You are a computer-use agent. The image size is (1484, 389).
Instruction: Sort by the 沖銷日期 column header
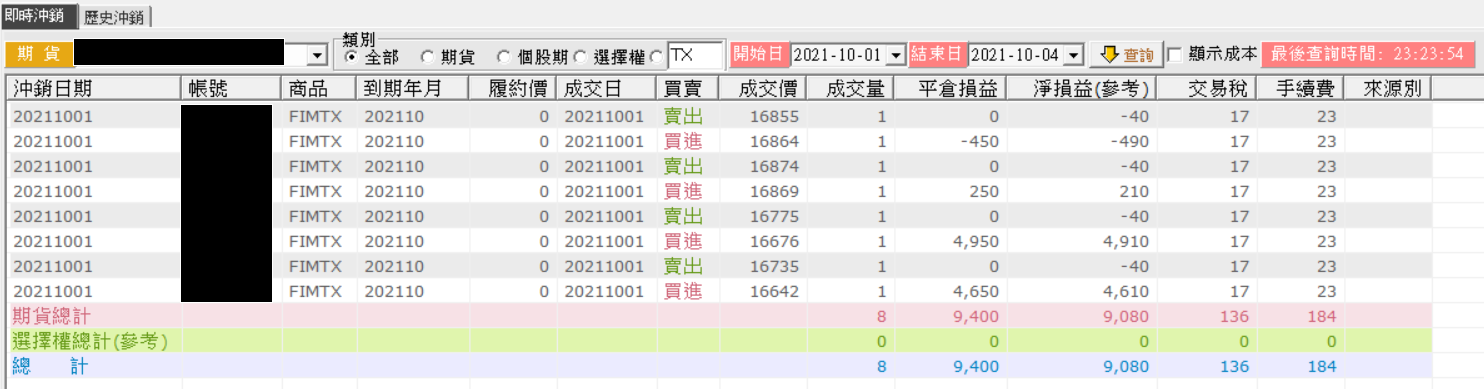tap(95, 88)
